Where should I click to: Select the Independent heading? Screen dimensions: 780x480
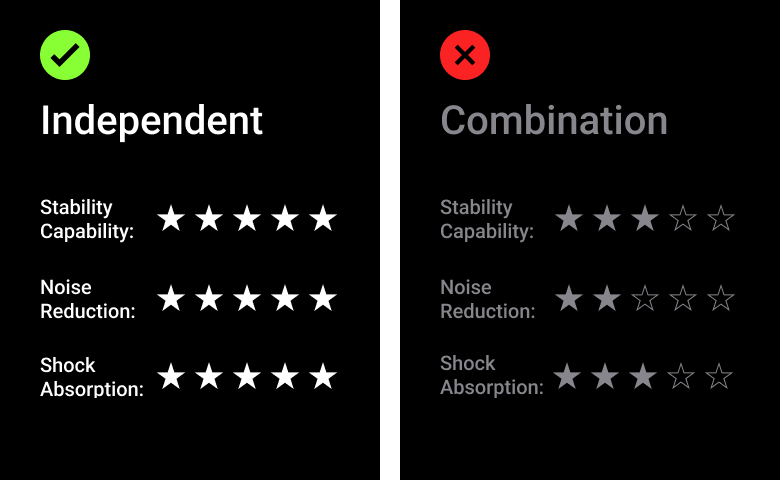coord(152,121)
